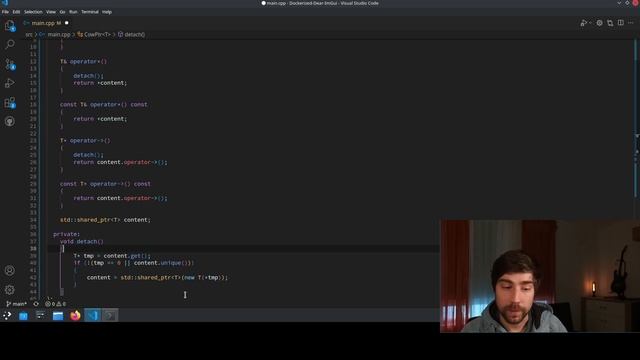Click the detach() breadcrumb segment

131,35
